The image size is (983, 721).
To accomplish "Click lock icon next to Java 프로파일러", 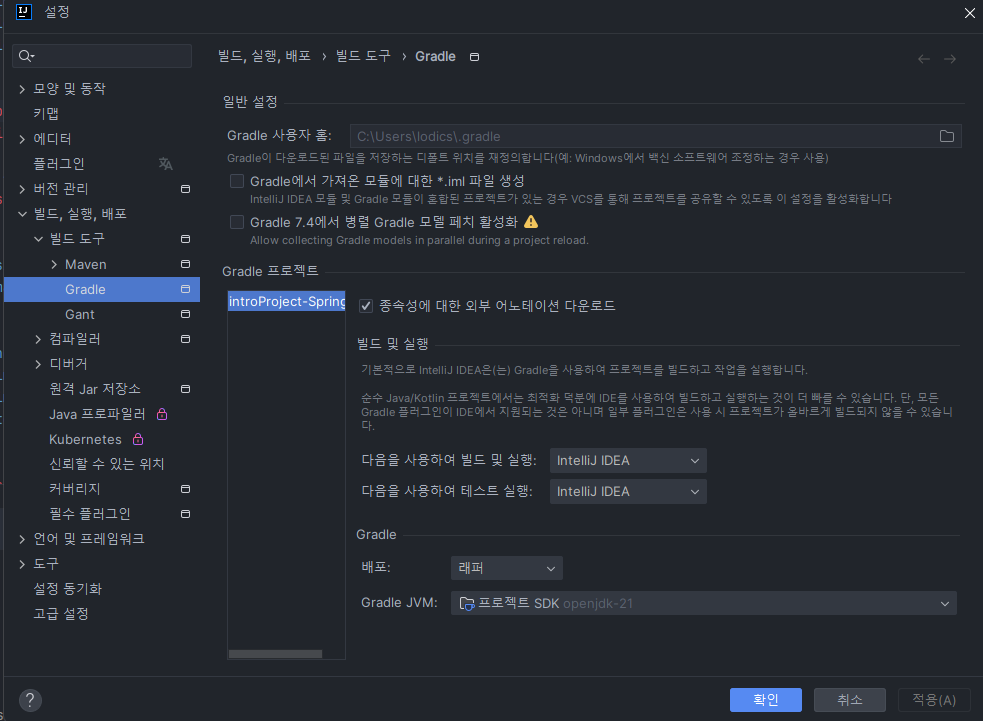I will (x=162, y=414).
